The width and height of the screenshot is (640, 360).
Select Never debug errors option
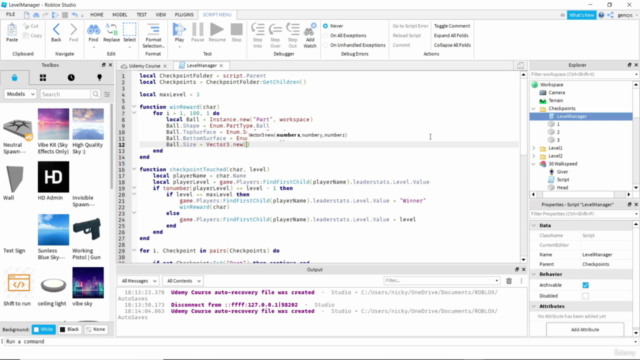point(325,26)
